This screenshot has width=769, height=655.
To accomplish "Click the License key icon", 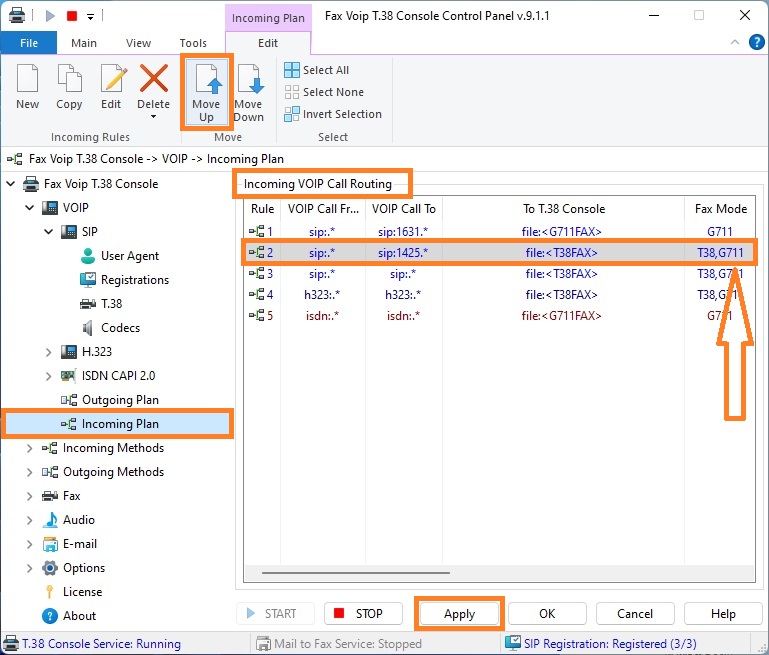I will point(49,592).
